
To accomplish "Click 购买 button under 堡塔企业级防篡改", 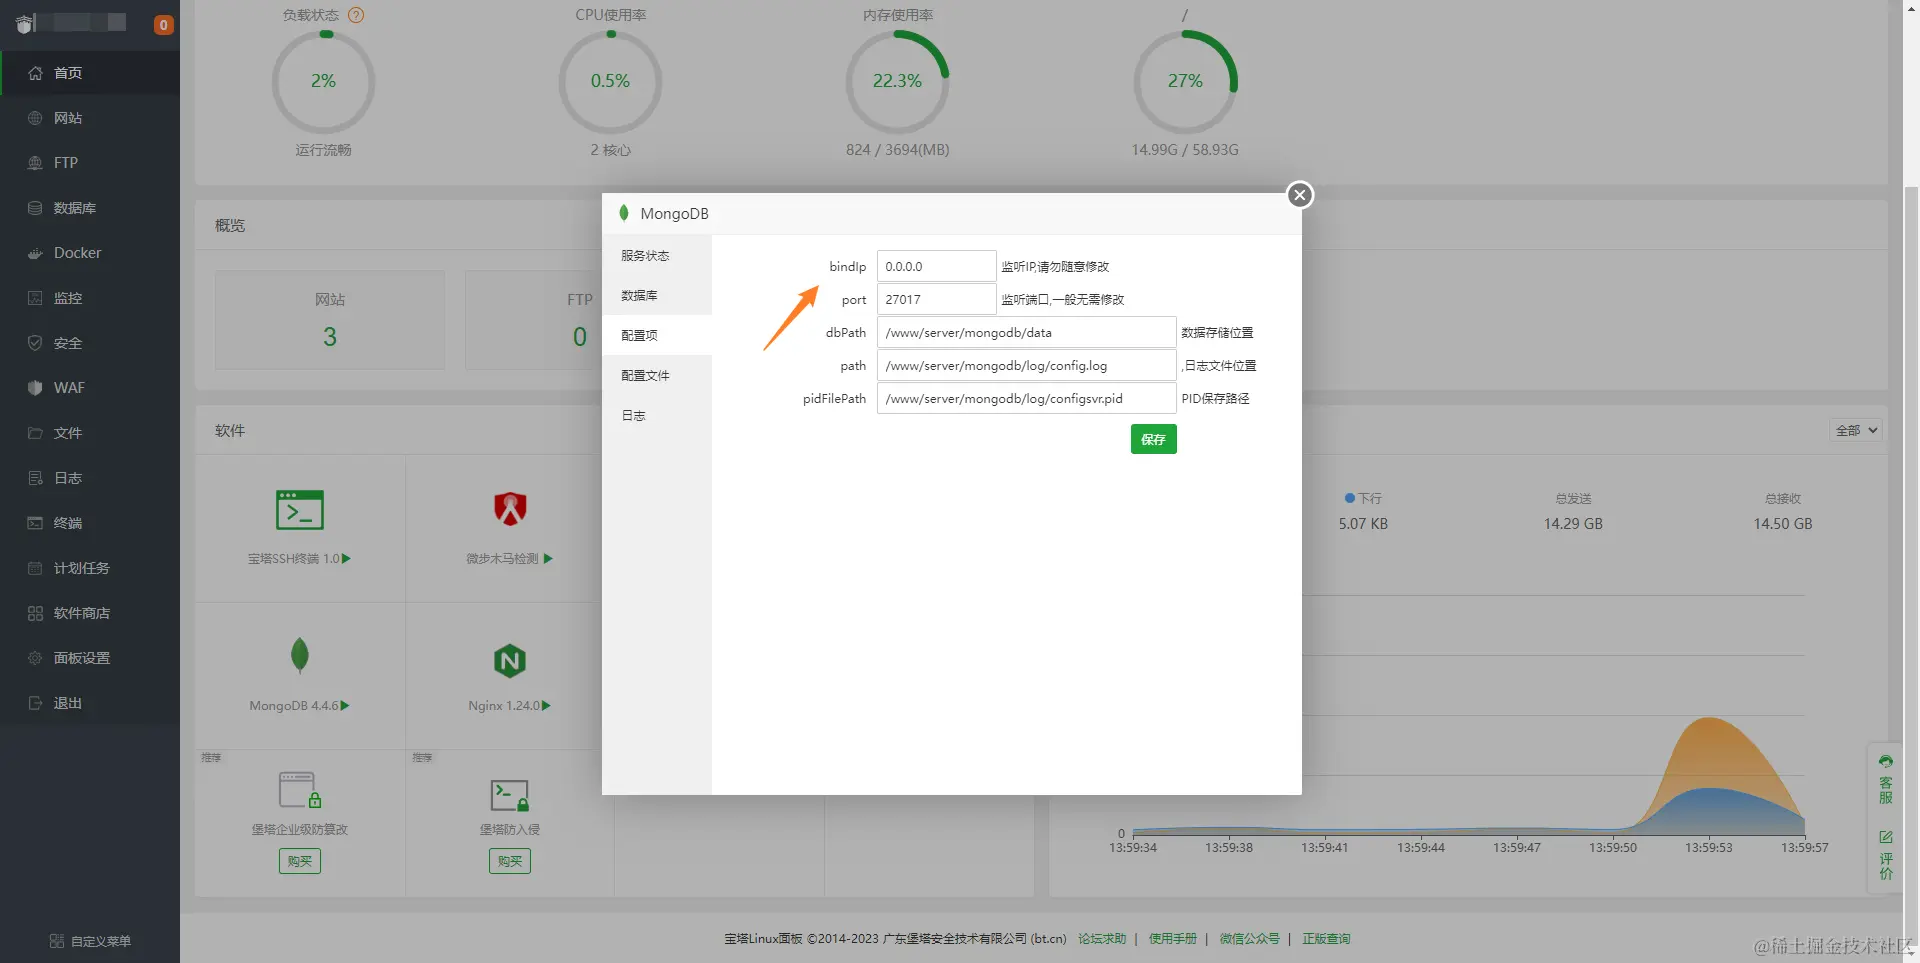I will 300,861.
